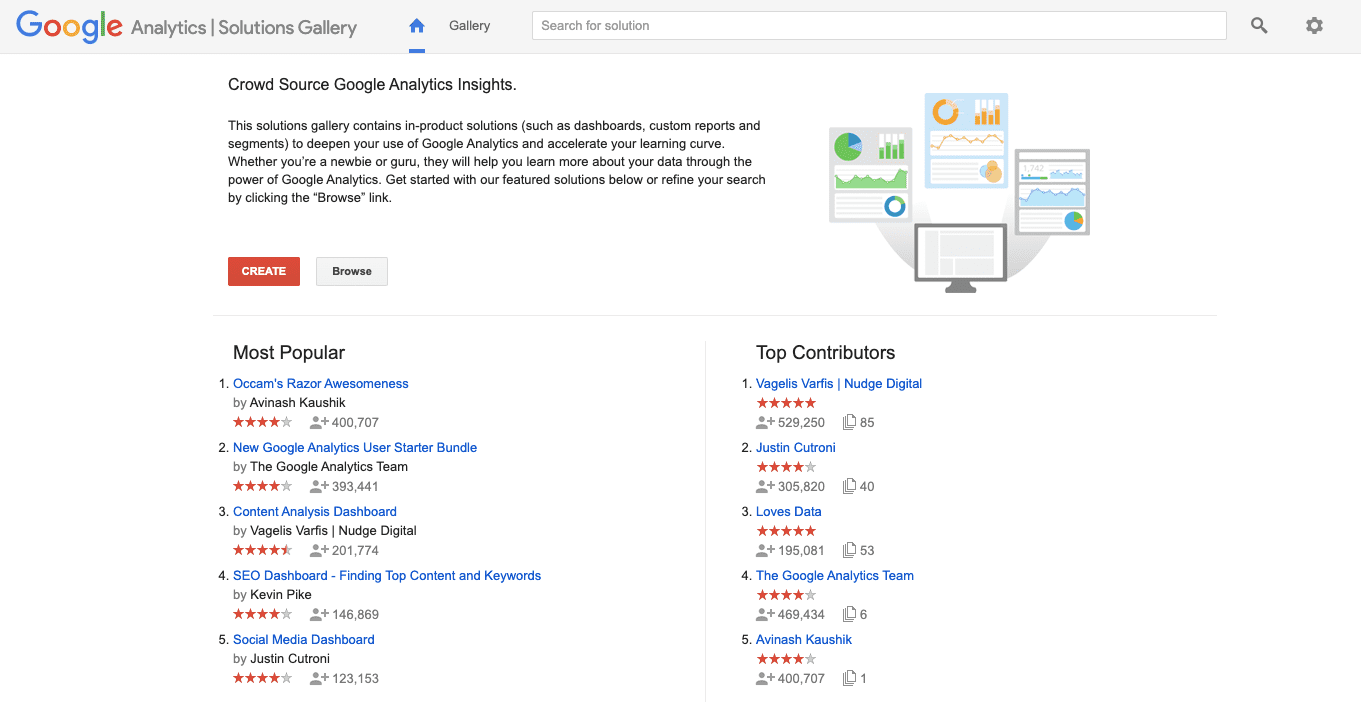Click the documents icon beside 1 under Avinash Kaushik contributor
Screen dimensions: 1361x702
tap(849, 678)
